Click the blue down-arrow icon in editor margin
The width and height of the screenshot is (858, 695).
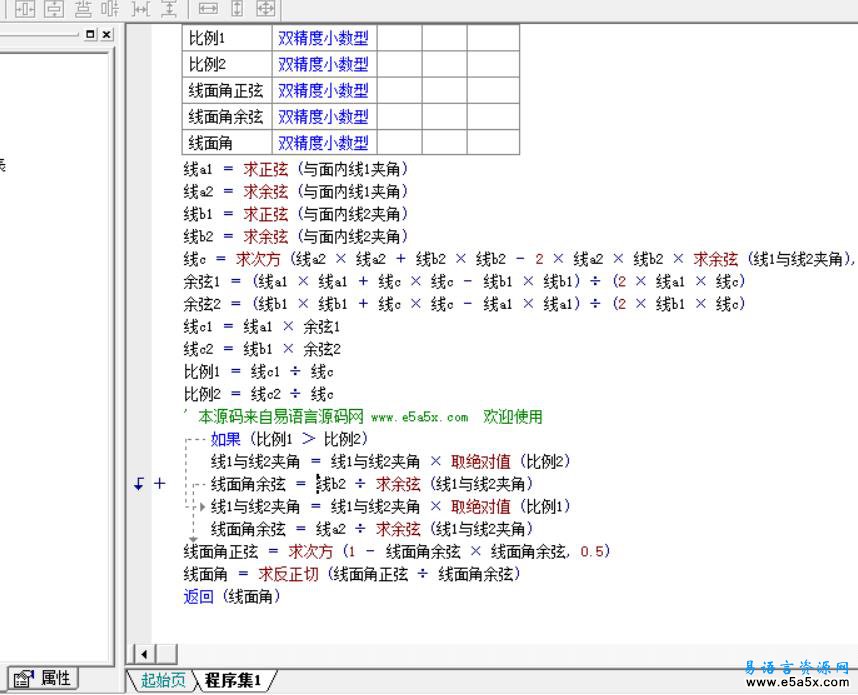pyautogui.click(x=138, y=483)
